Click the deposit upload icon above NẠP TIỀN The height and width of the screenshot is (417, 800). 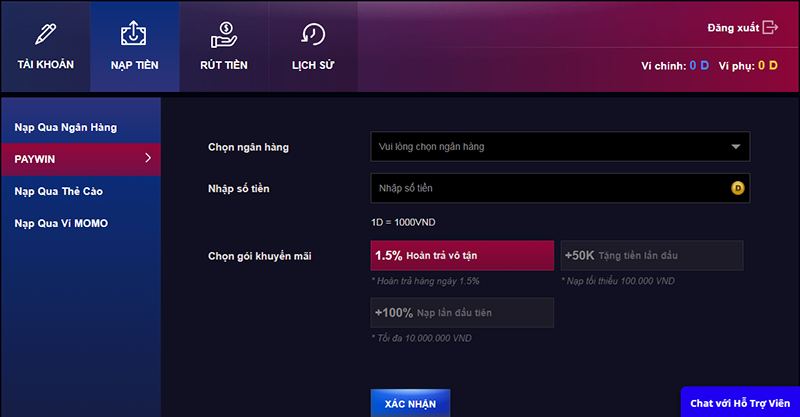tap(134, 33)
